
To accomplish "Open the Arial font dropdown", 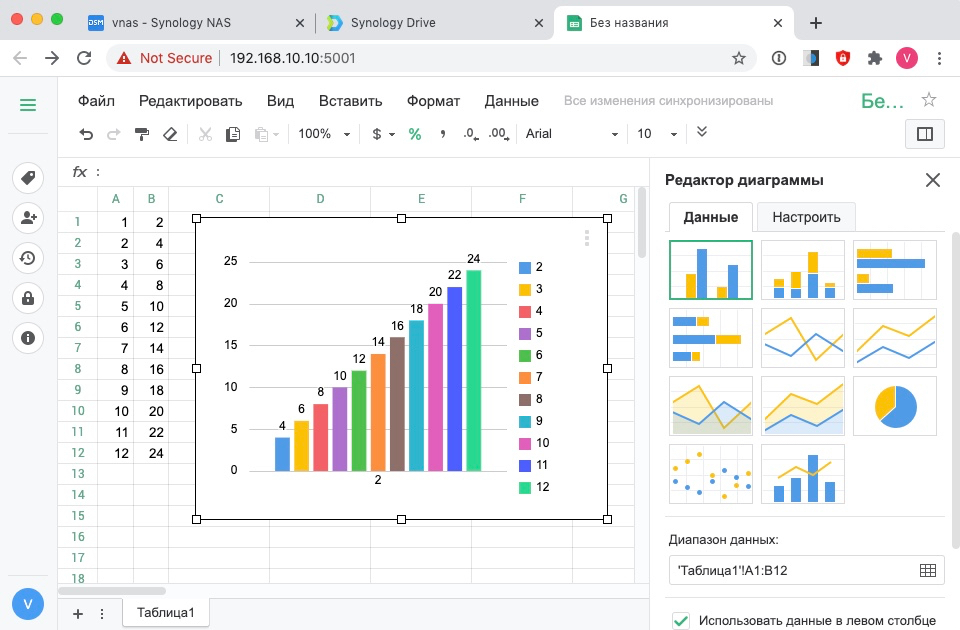I will [x=572, y=134].
